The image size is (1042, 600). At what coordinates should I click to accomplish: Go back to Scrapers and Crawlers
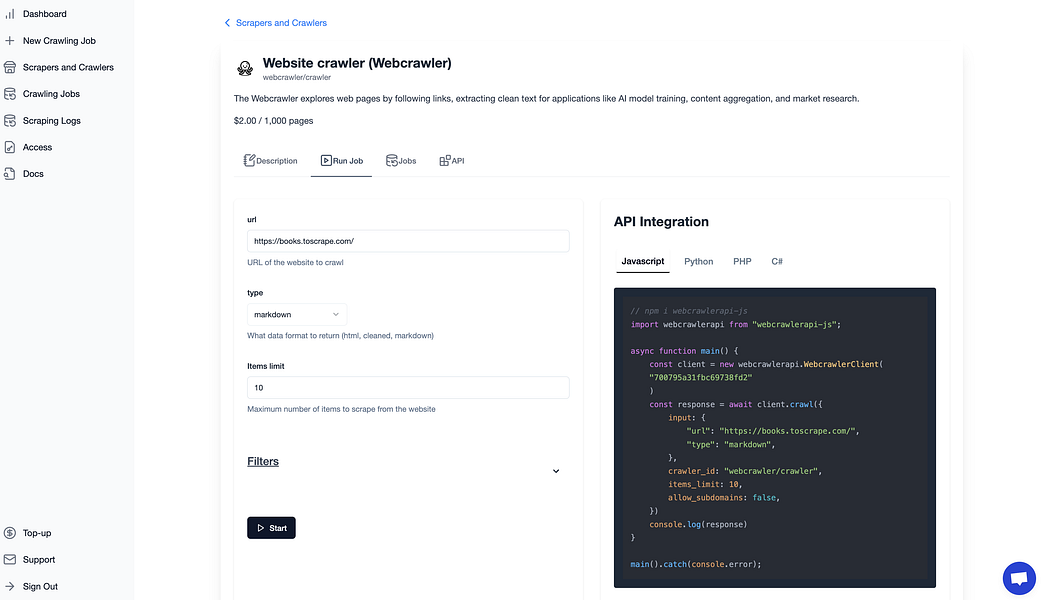coord(275,22)
